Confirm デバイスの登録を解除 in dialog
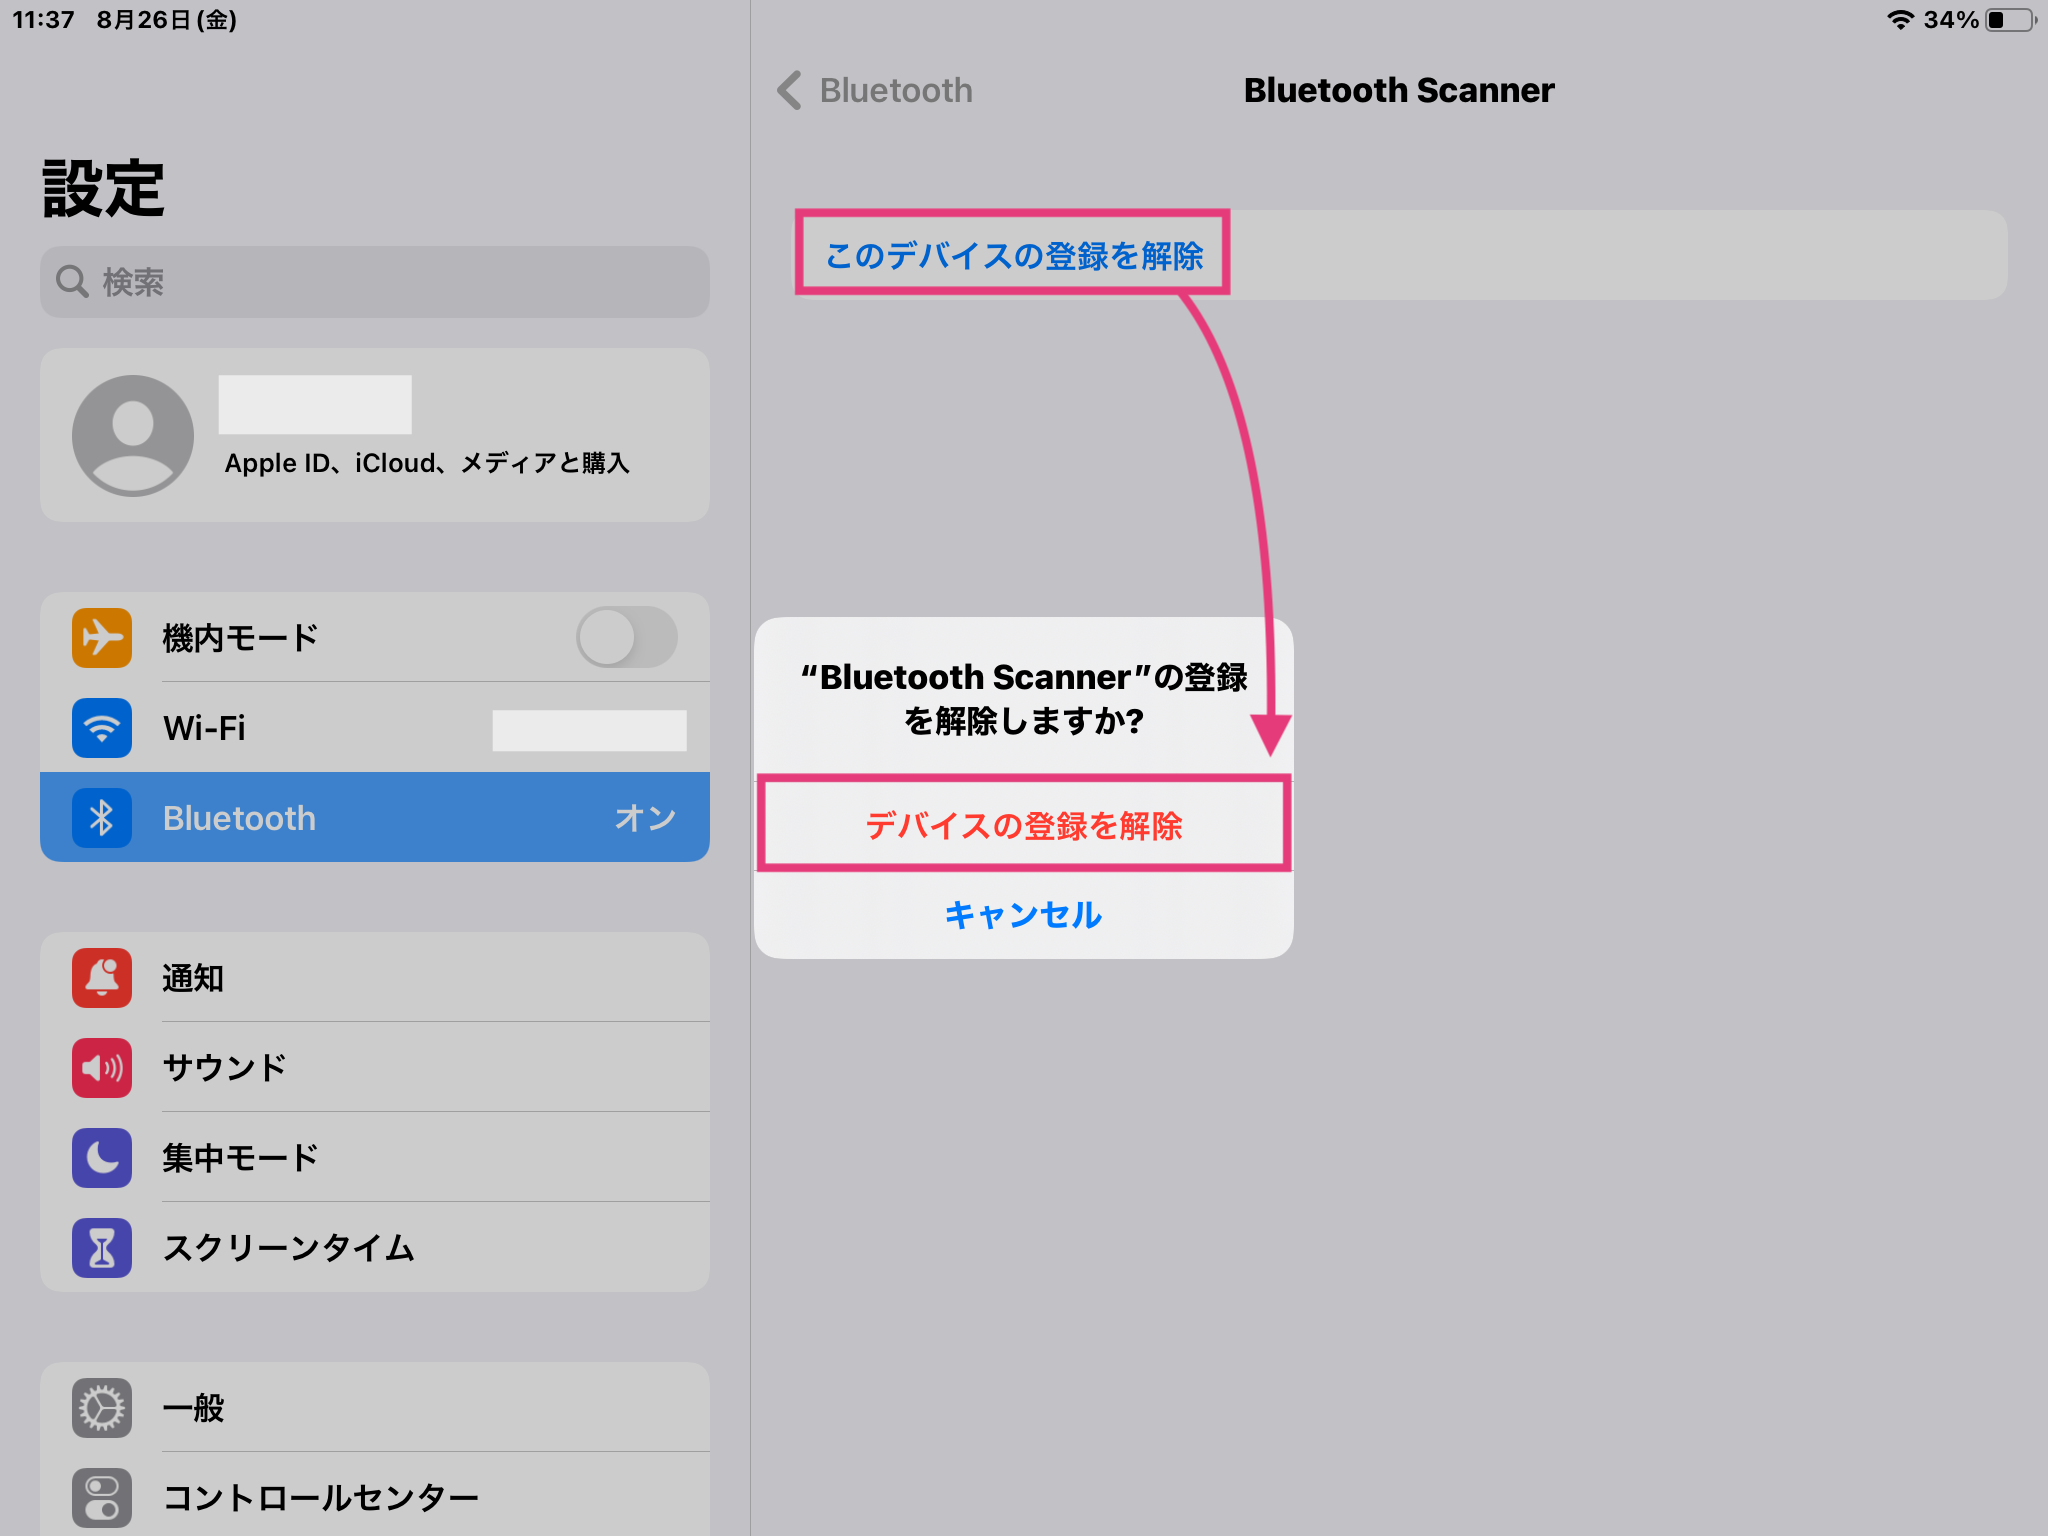This screenshot has height=1536, width=2048. (x=1024, y=826)
